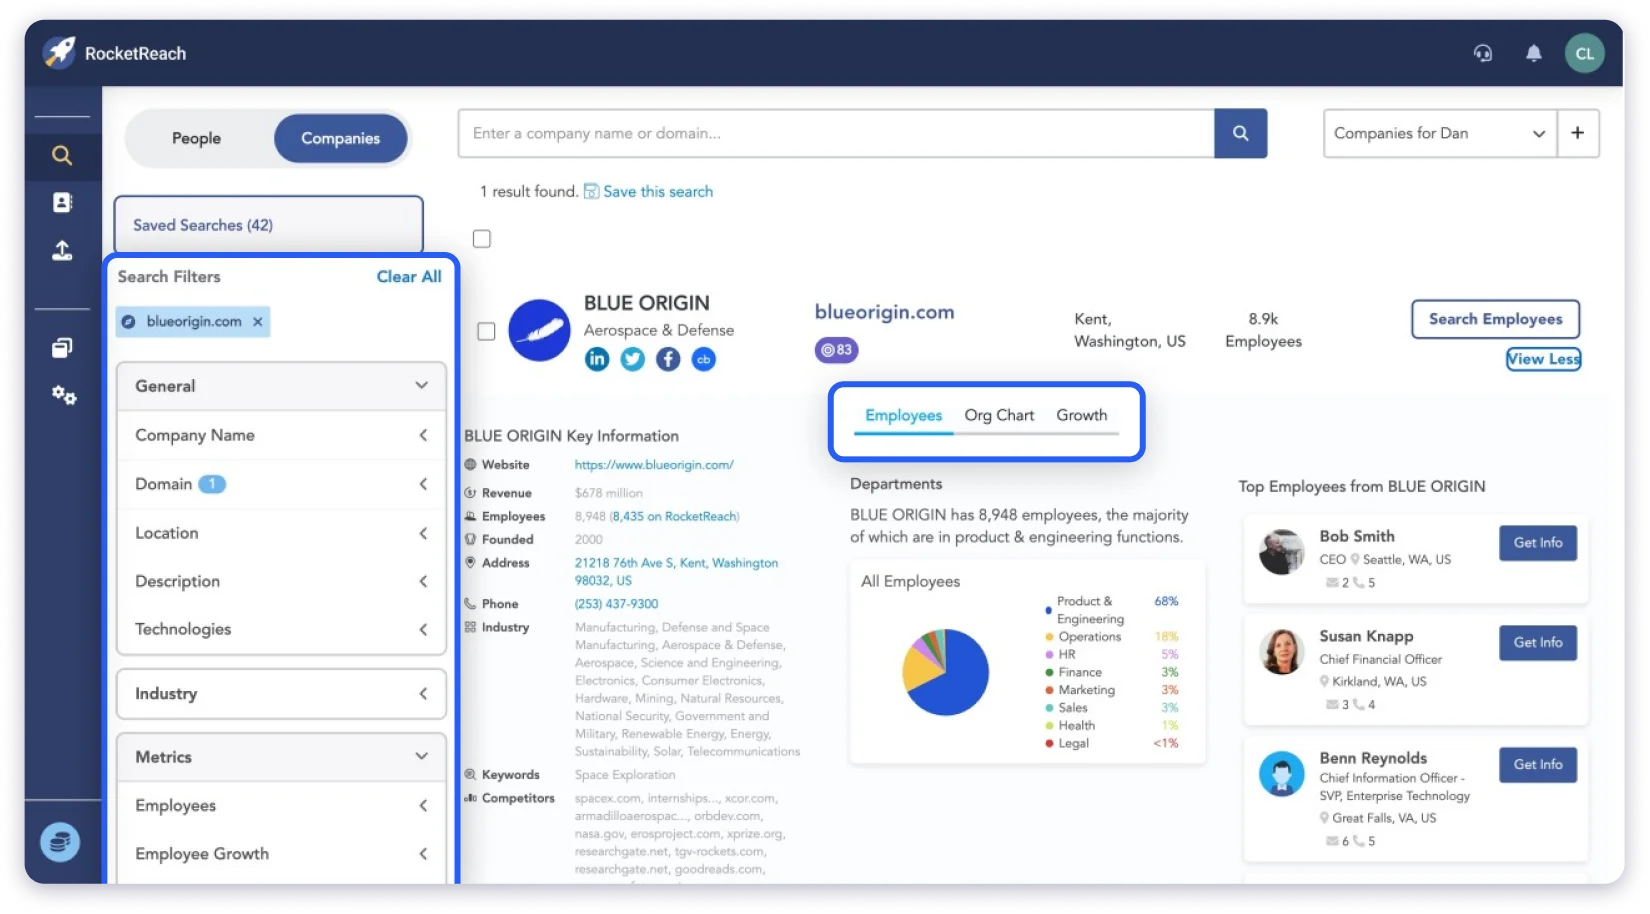Open Blue Origin Facebook page icon
The width and height of the screenshot is (1650, 914).
tap(668, 359)
